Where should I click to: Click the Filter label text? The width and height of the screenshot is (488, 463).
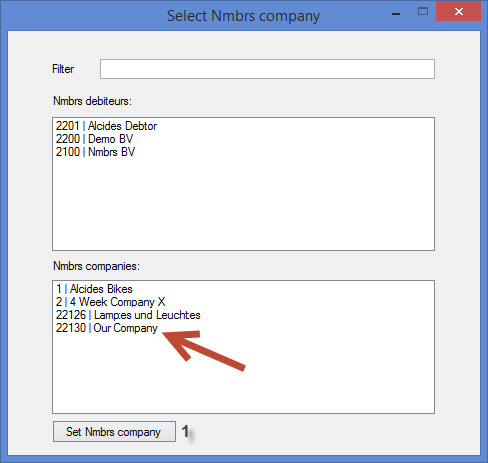click(63, 69)
